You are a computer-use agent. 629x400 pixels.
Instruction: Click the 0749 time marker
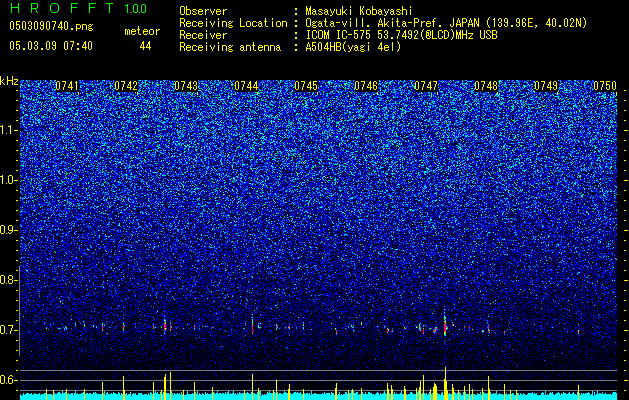(x=546, y=86)
